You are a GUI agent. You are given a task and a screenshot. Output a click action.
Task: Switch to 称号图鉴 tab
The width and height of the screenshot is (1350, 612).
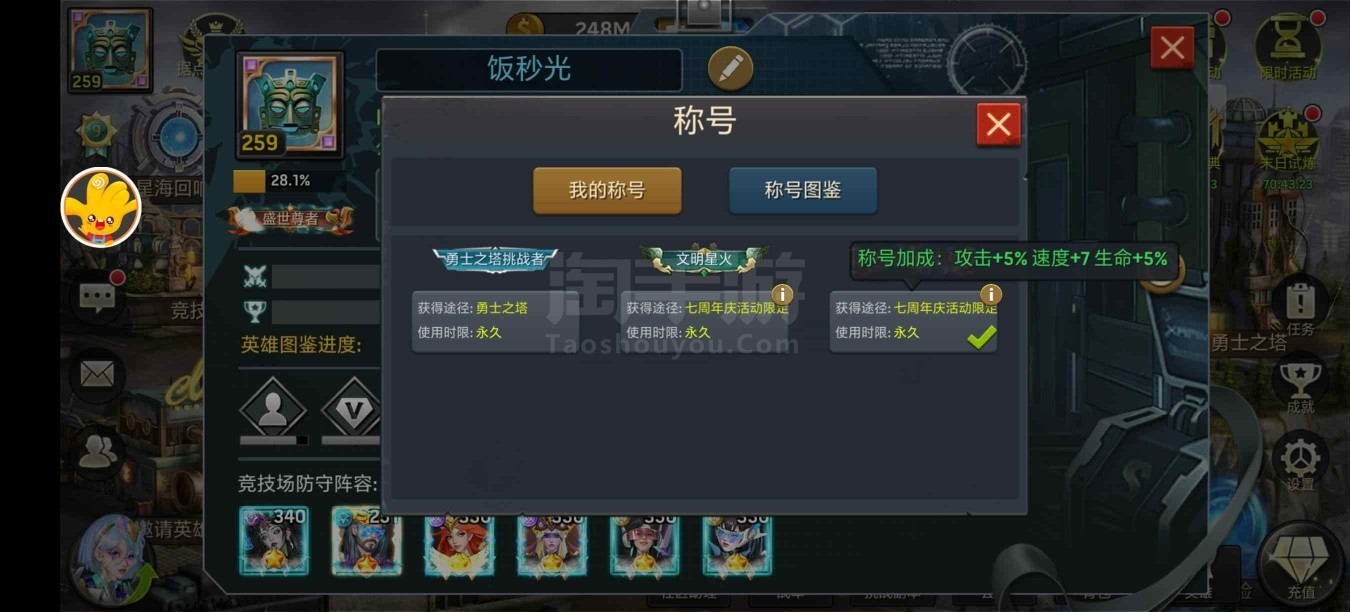point(803,190)
